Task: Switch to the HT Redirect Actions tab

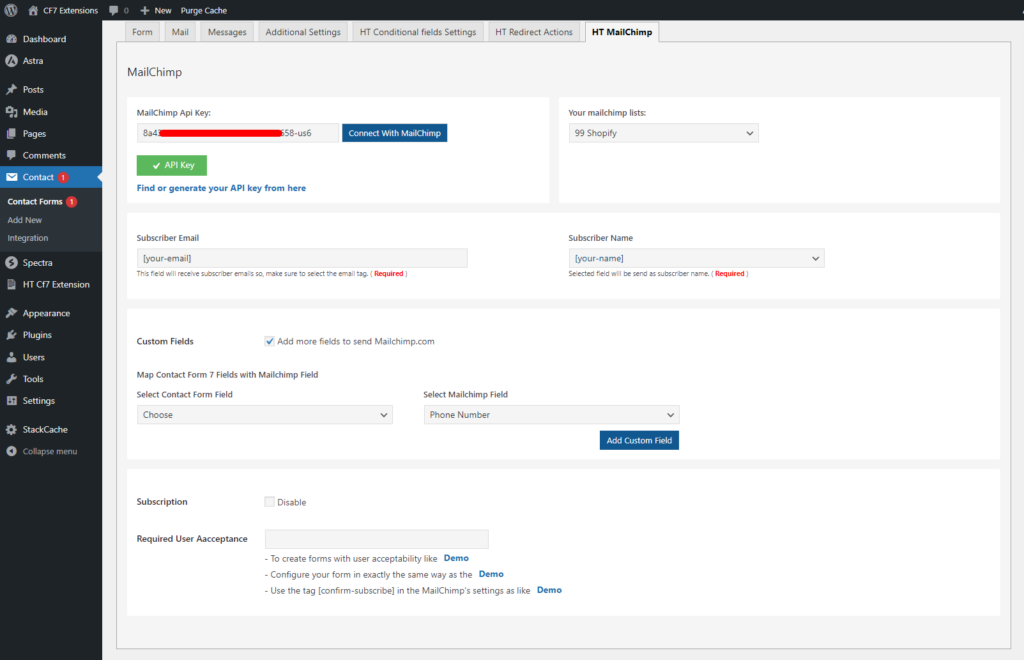Action: [x=533, y=32]
